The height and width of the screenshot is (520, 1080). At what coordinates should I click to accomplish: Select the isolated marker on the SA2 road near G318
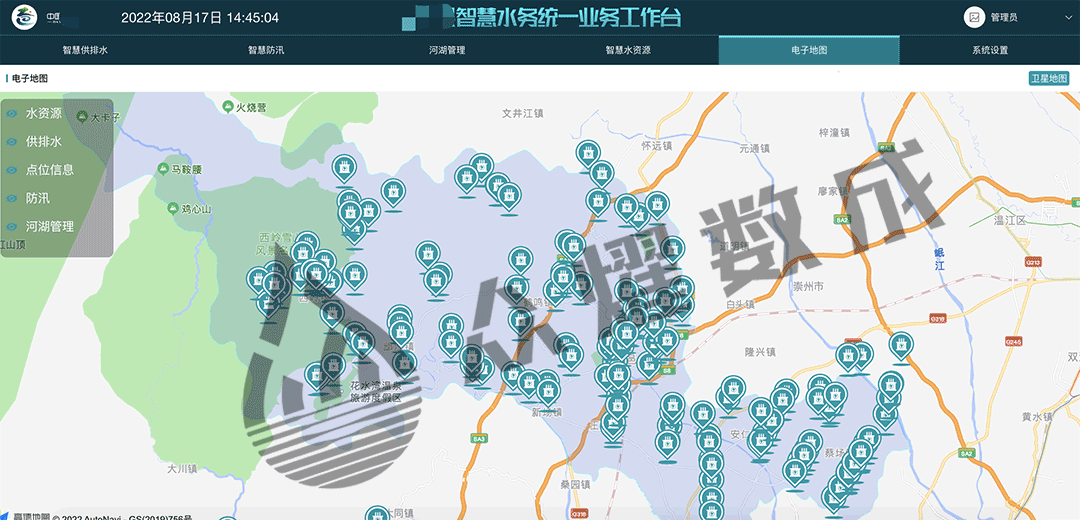pyautogui.click(x=902, y=346)
